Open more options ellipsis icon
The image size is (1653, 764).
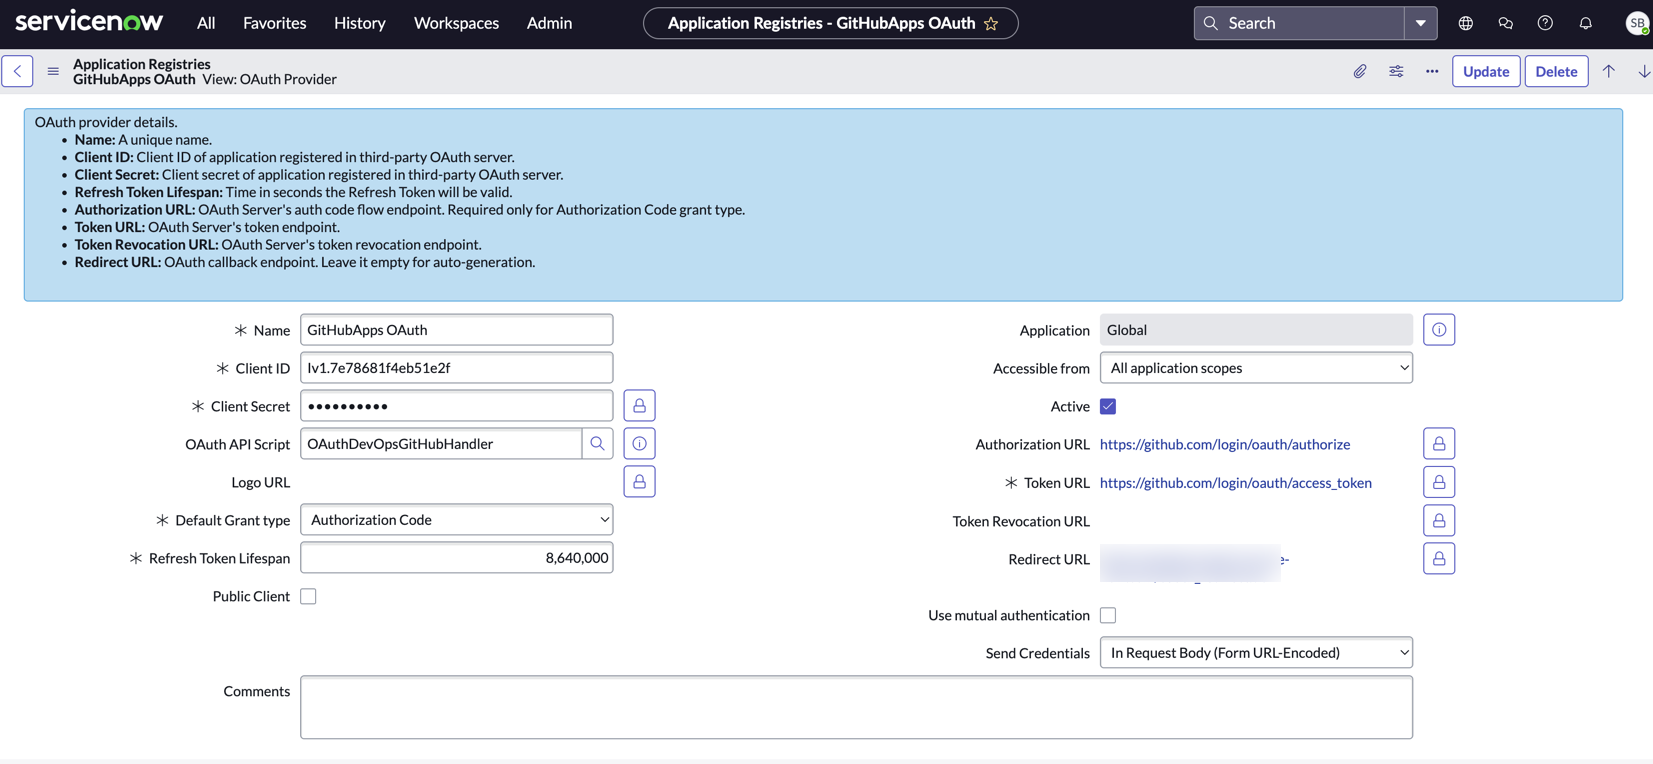(x=1432, y=71)
